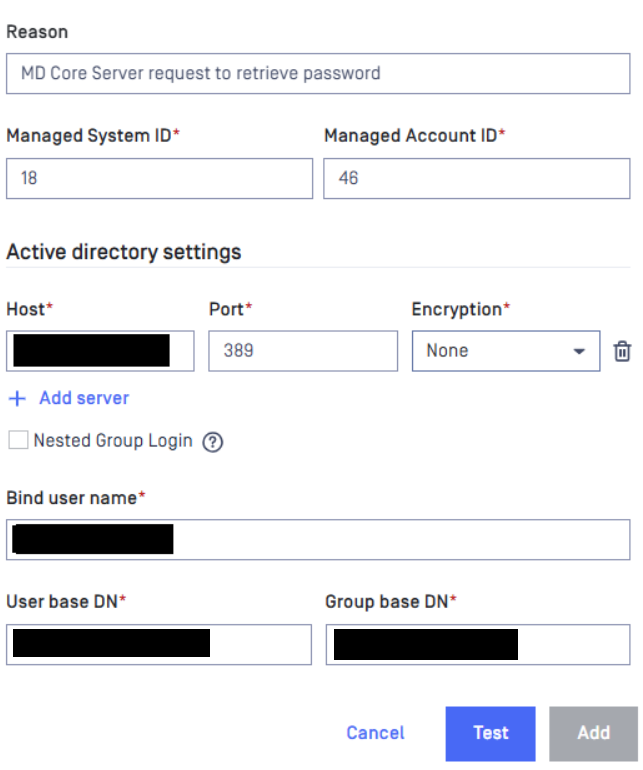Open Nested Group Login help tooltip icon
Viewport: 643px width, 770px height.
[212, 442]
